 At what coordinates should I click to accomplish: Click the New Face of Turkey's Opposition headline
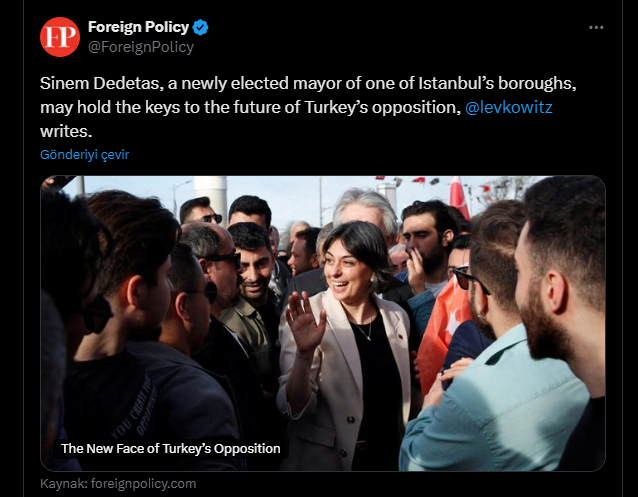[170, 448]
